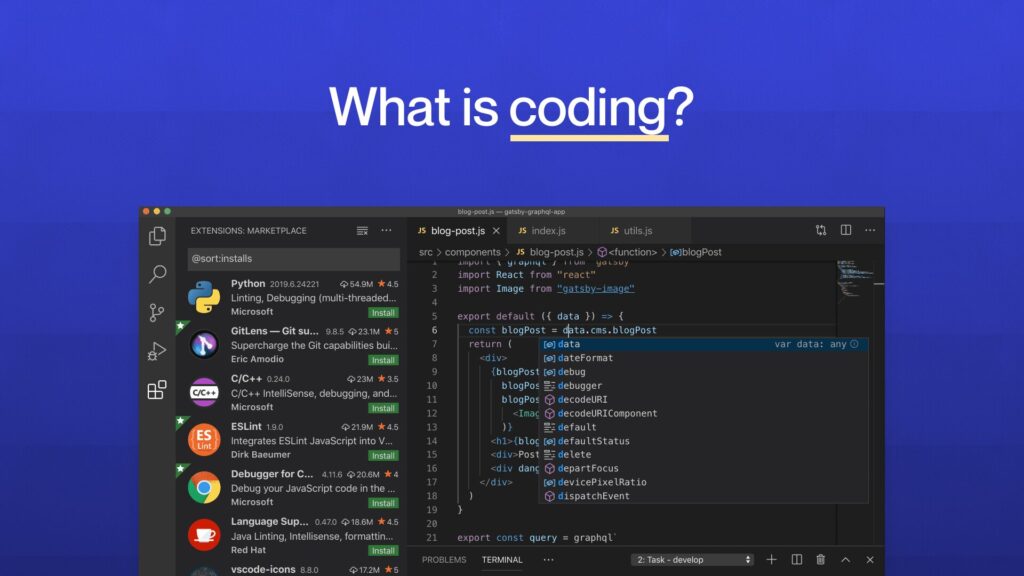Install the GitLens extension

pyautogui.click(x=383, y=360)
